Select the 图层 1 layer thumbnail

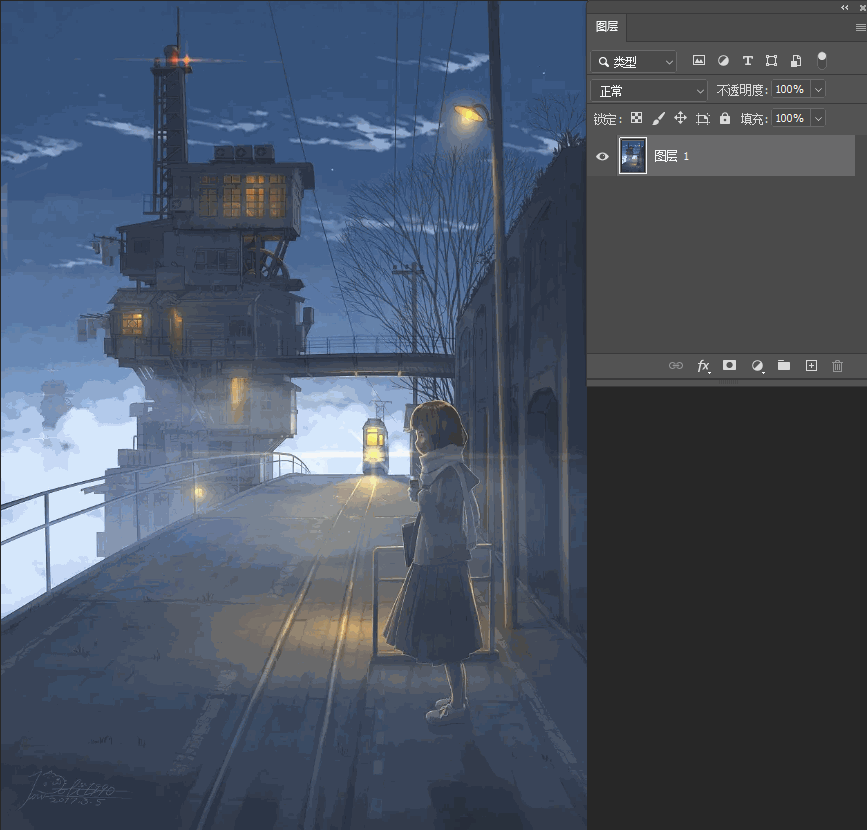633,156
